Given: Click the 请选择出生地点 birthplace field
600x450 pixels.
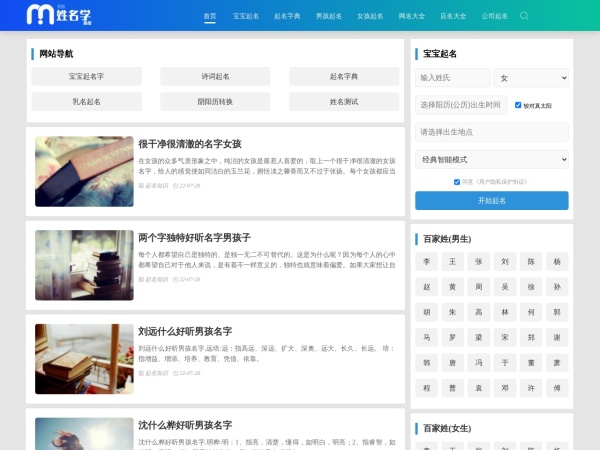Looking at the screenshot, I should 492,132.
